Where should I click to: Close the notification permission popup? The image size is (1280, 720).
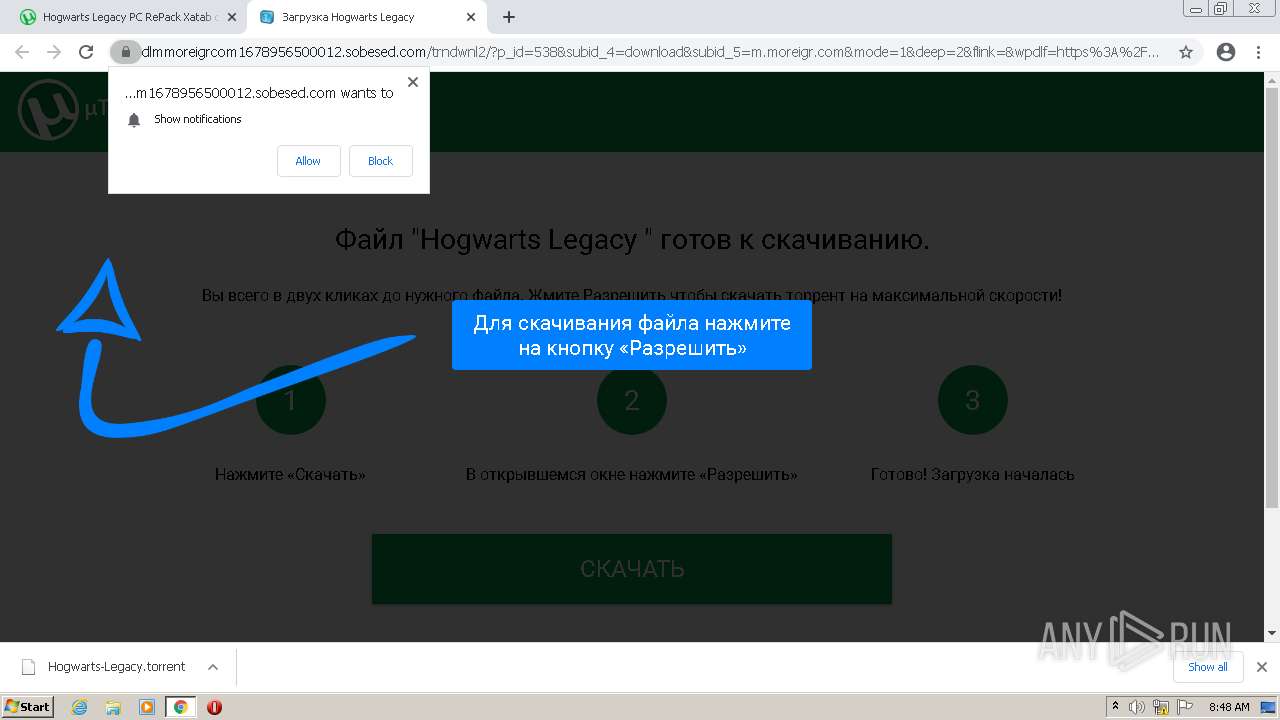(x=413, y=82)
